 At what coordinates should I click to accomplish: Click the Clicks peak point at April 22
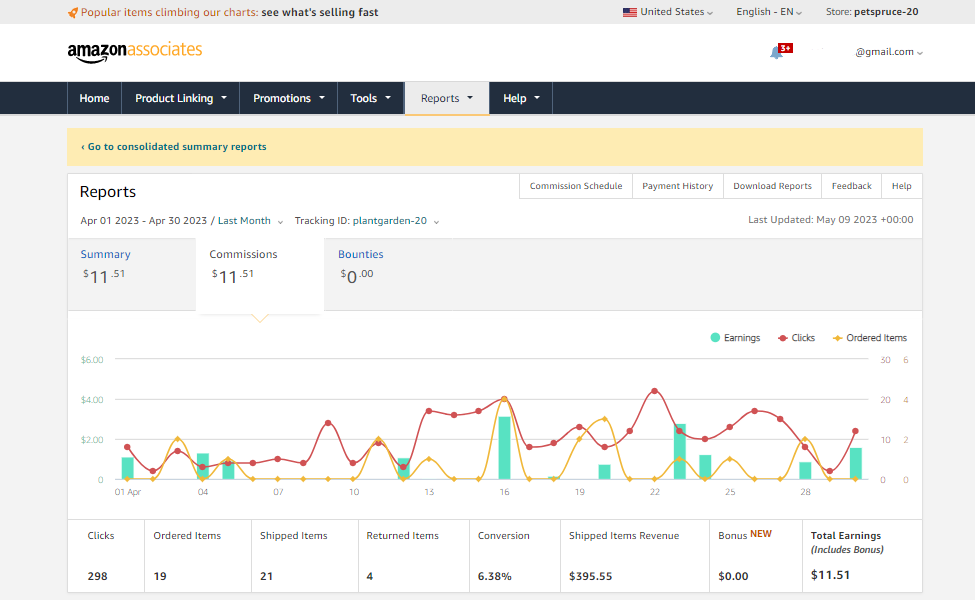click(x=654, y=391)
